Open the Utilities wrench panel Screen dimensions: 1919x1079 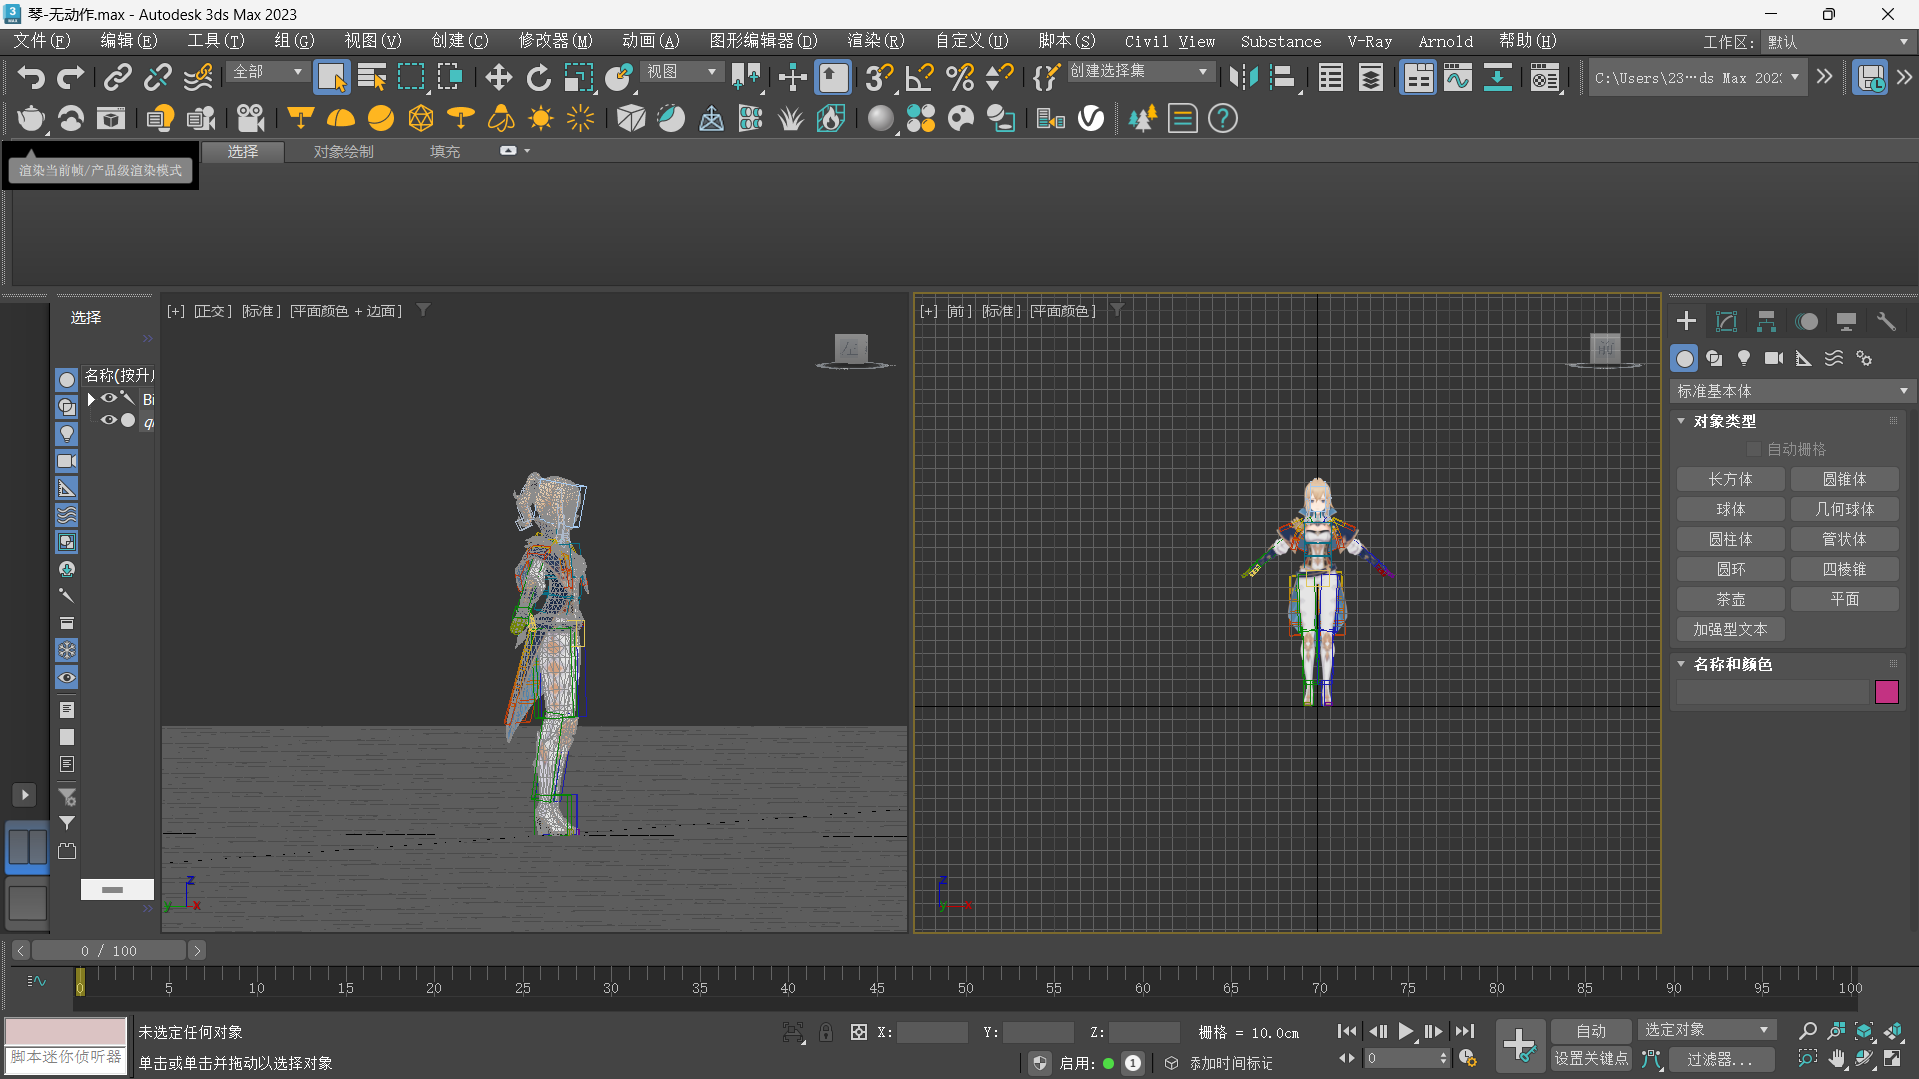pos(1886,321)
